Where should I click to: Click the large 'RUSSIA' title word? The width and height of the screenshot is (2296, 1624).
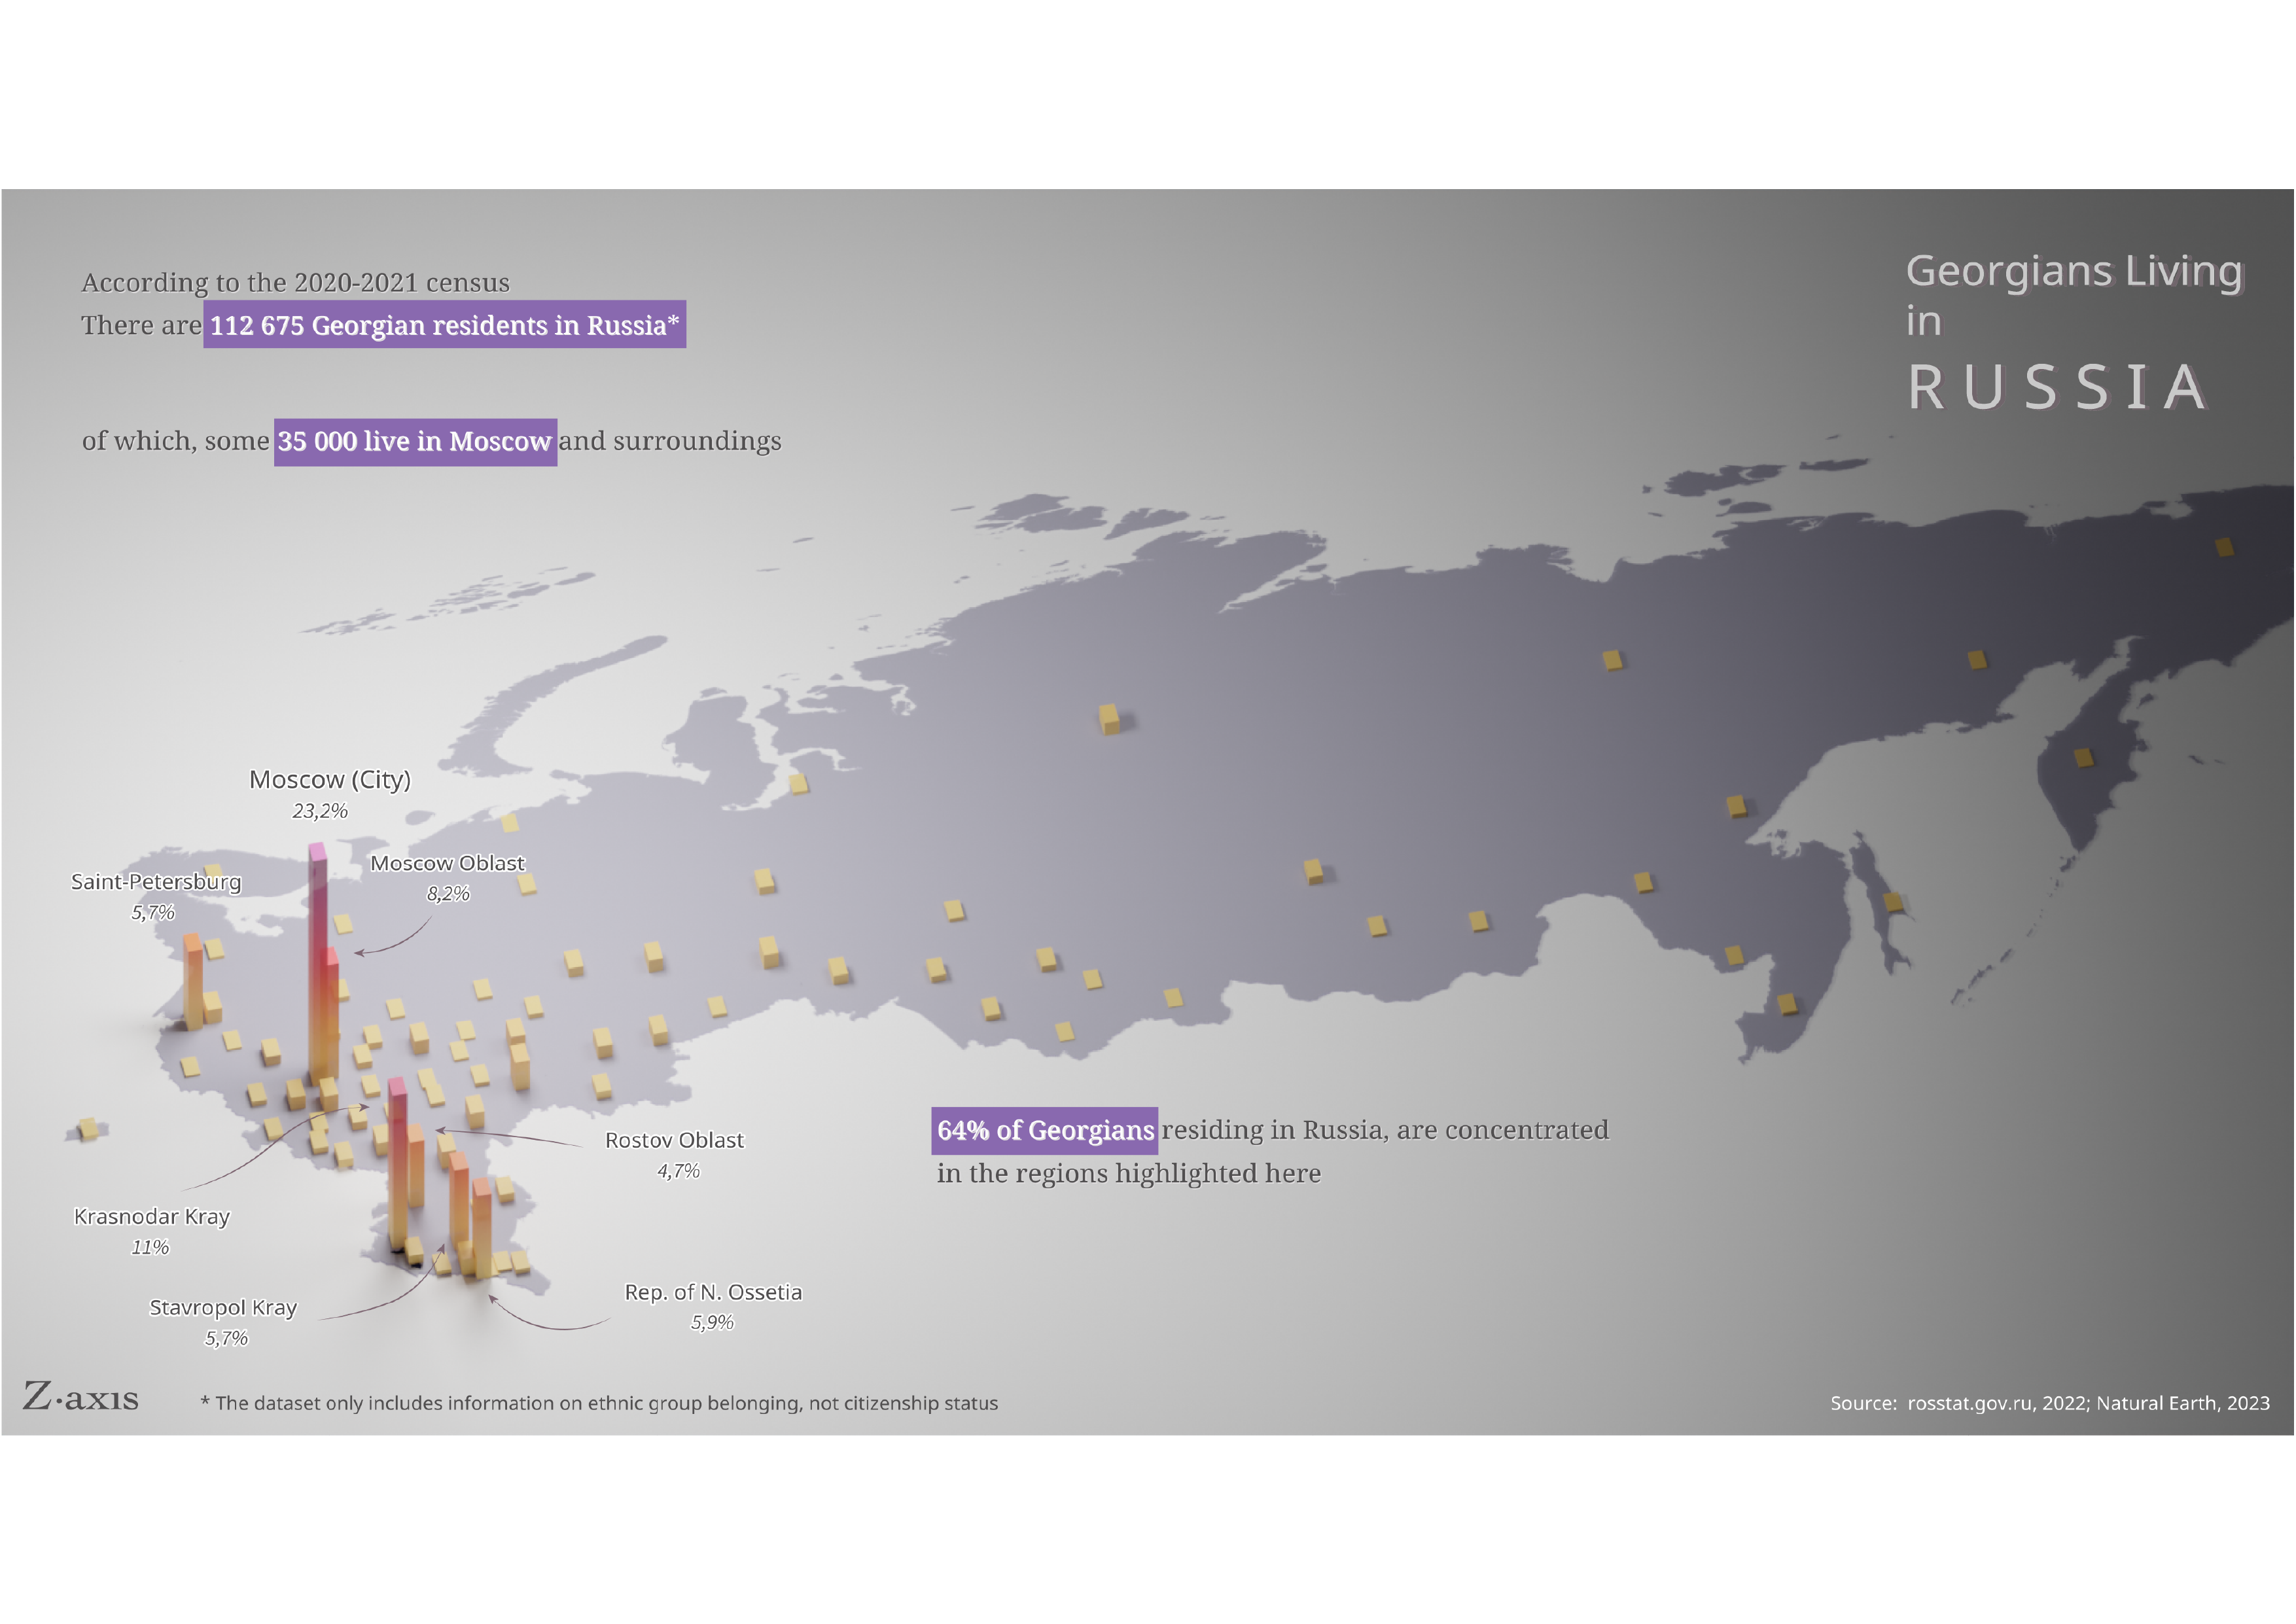(x=2057, y=387)
